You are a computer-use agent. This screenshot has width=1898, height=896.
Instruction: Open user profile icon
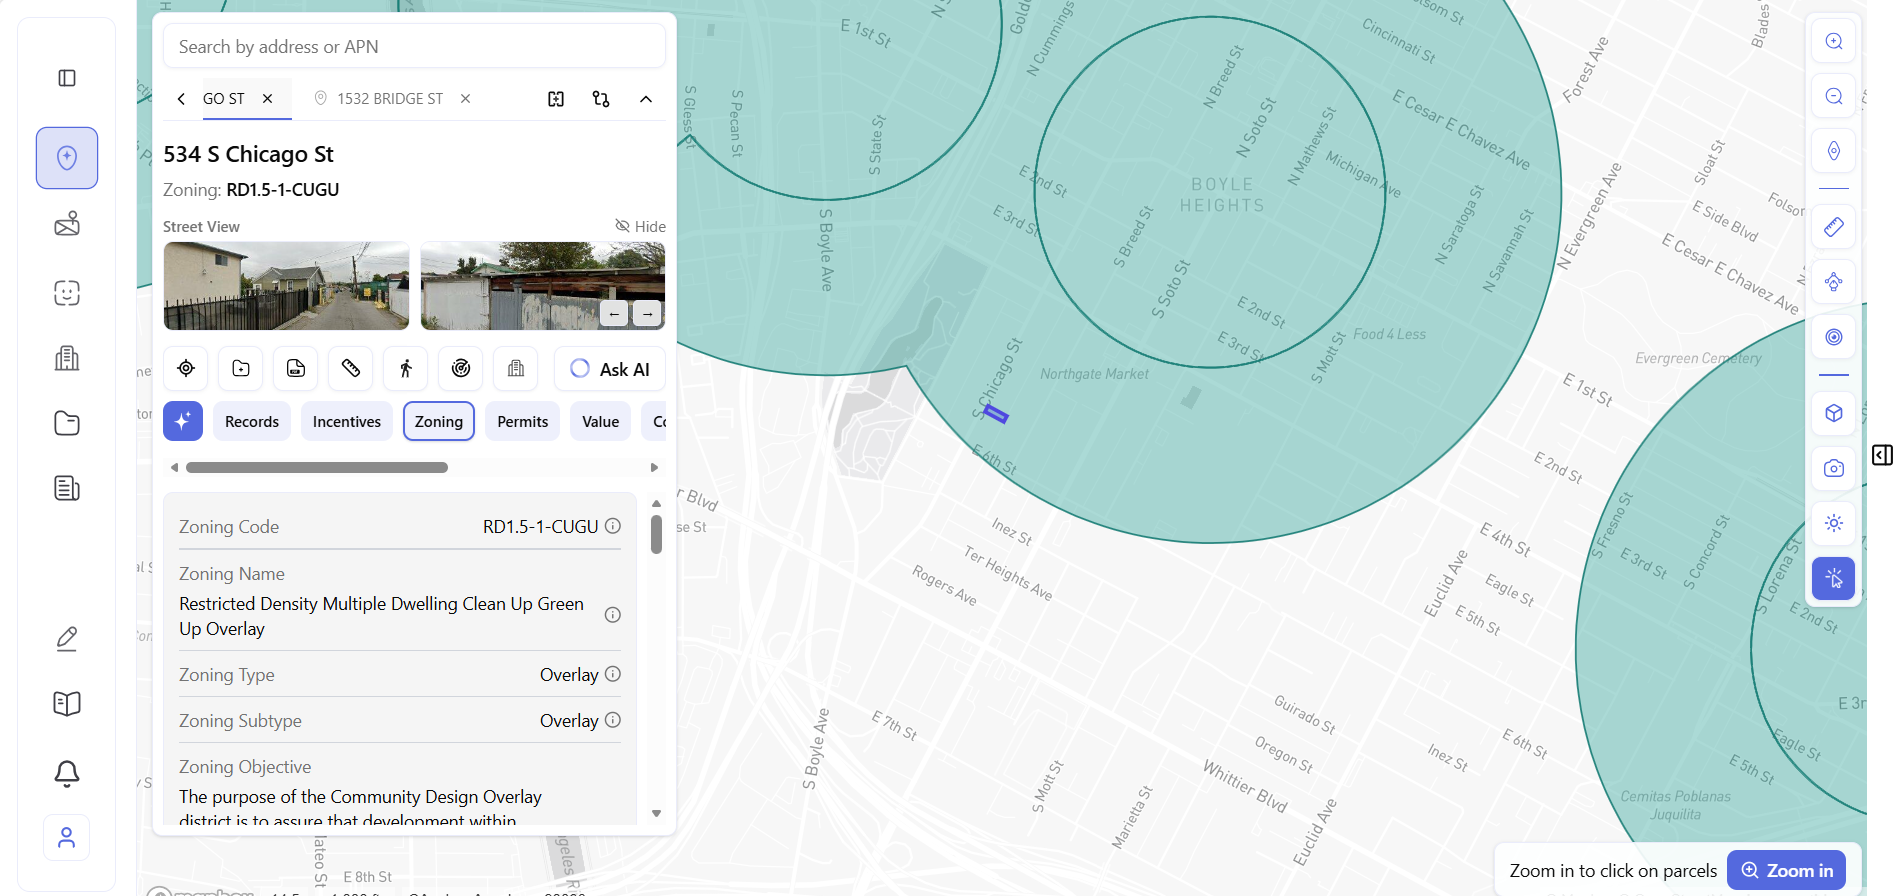[67, 838]
